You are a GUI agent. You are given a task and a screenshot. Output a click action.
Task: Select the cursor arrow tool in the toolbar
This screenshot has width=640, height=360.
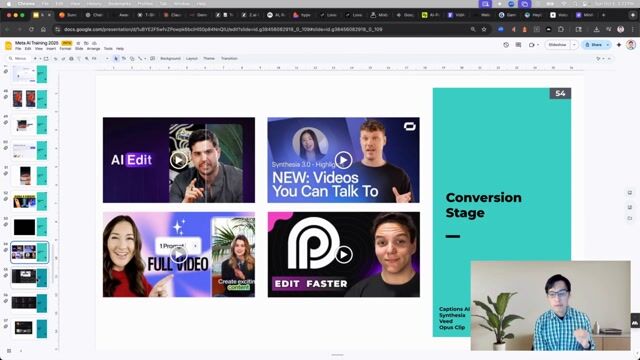(x=116, y=58)
